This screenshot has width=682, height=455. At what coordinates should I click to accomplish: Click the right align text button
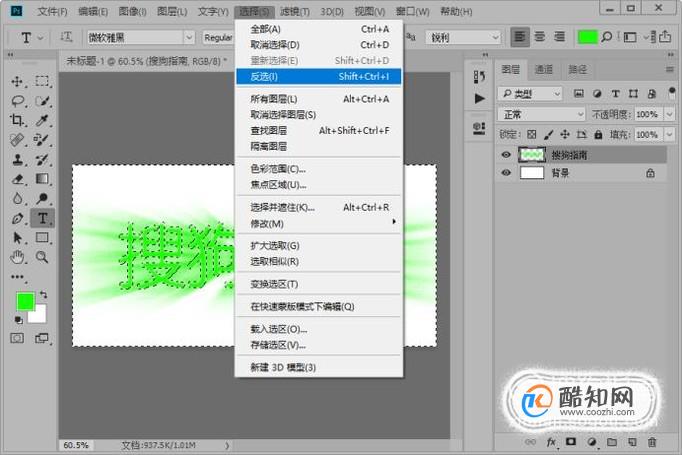tap(559, 37)
